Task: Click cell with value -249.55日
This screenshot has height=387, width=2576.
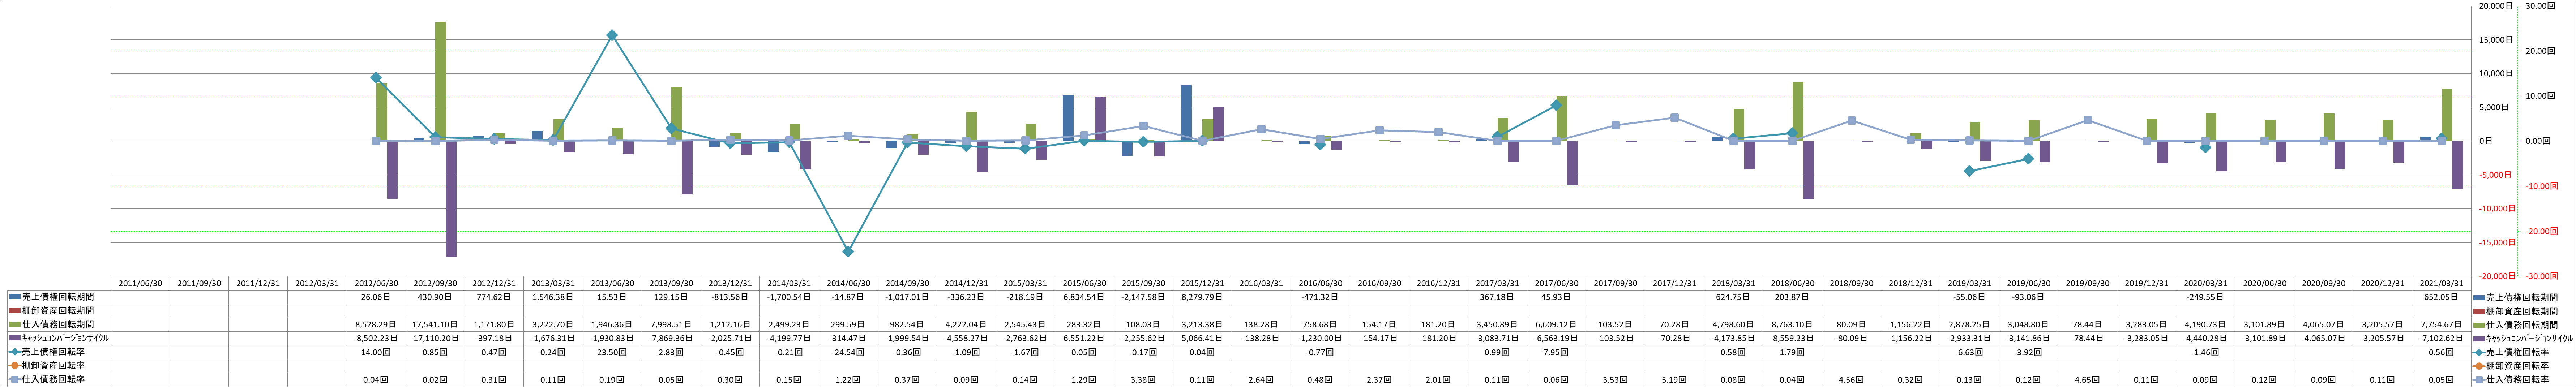Action: tap(2205, 297)
